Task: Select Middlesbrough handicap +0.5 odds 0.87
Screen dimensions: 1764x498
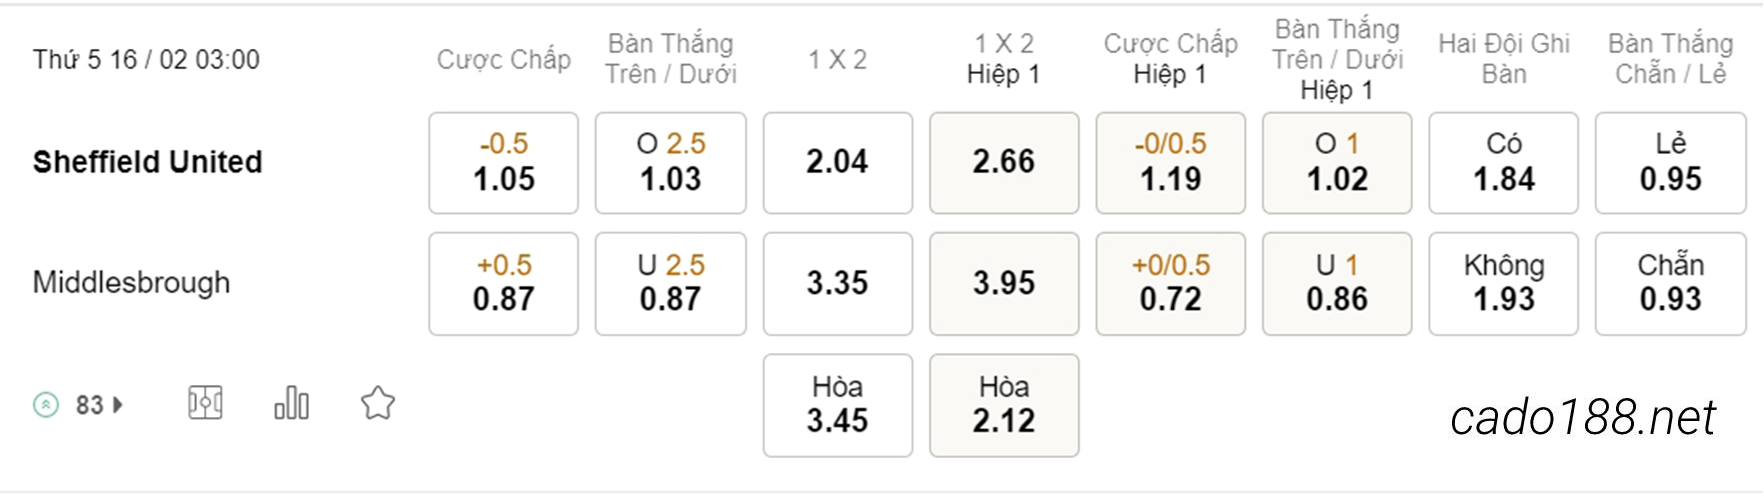Action: coord(504,284)
